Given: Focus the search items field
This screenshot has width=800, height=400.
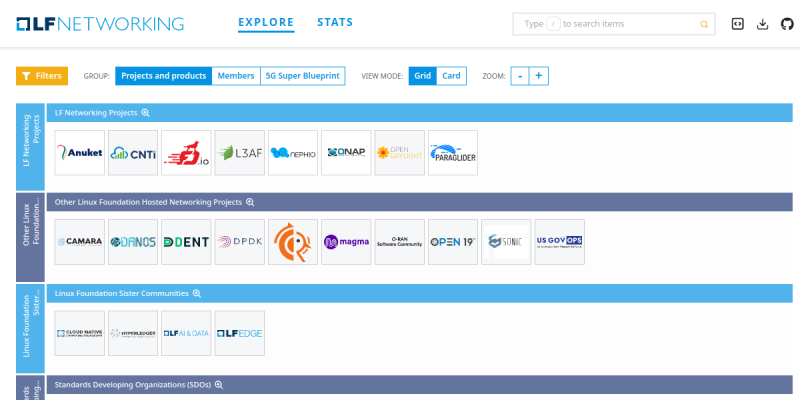Looking at the screenshot, I should coord(614,24).
